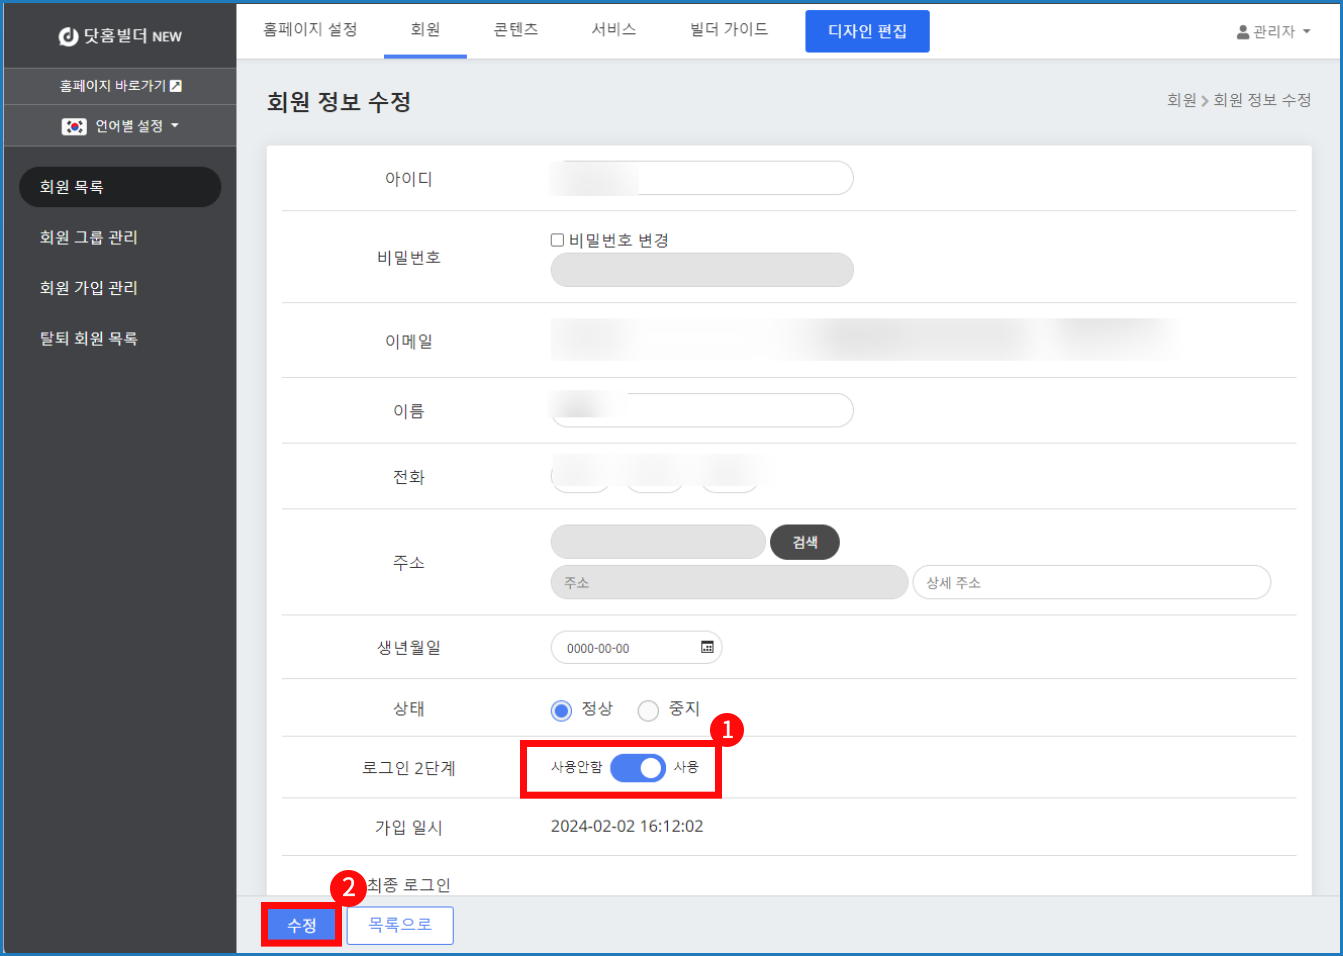Click the 디자인 편집 button
Viewport: 1343px width, 956px height.
[867, 31]
